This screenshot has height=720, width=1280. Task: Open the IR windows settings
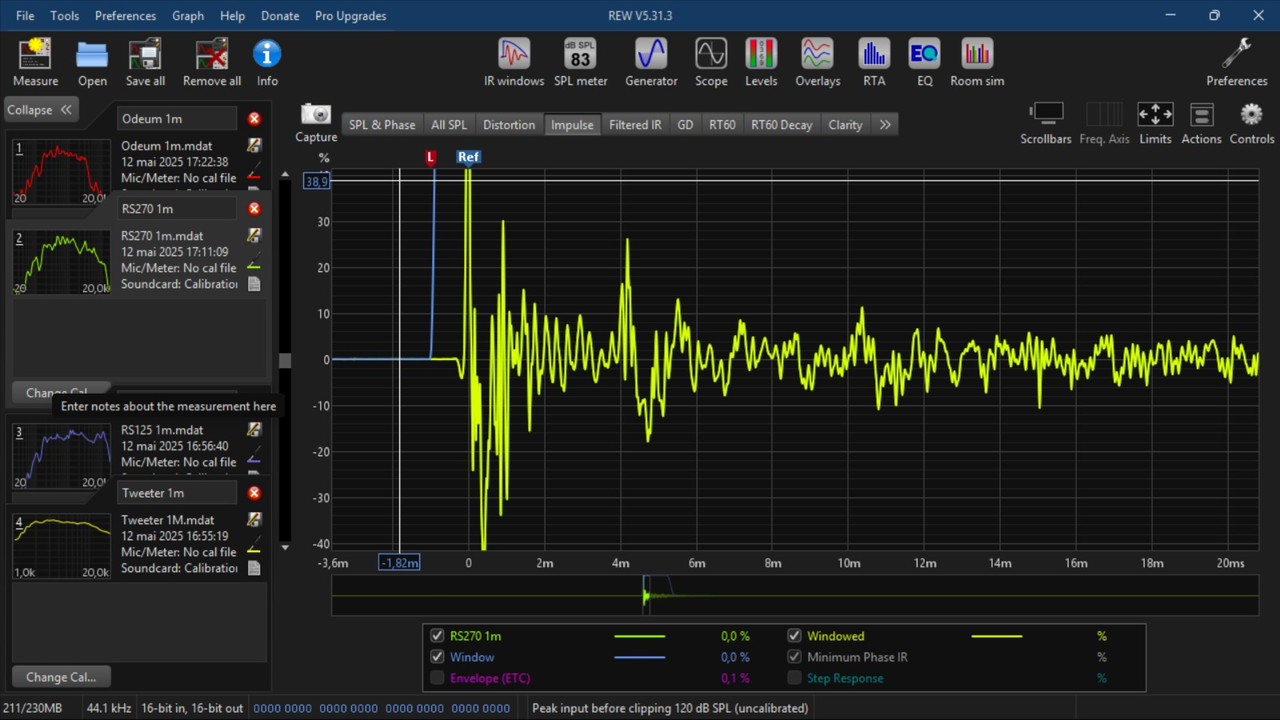514,62
